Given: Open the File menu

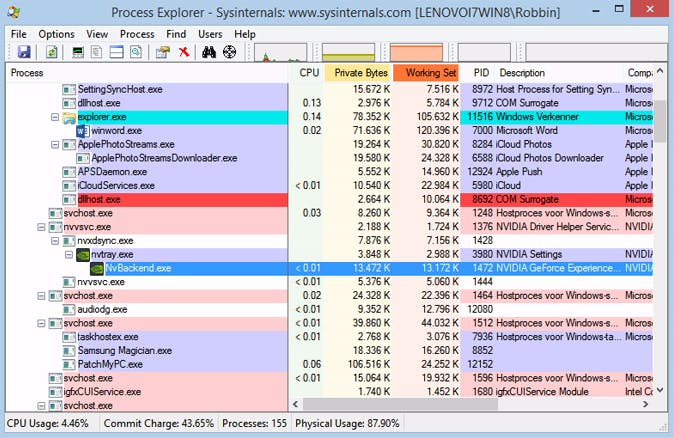Looking at the screenshot, I should tap(18, 34).
